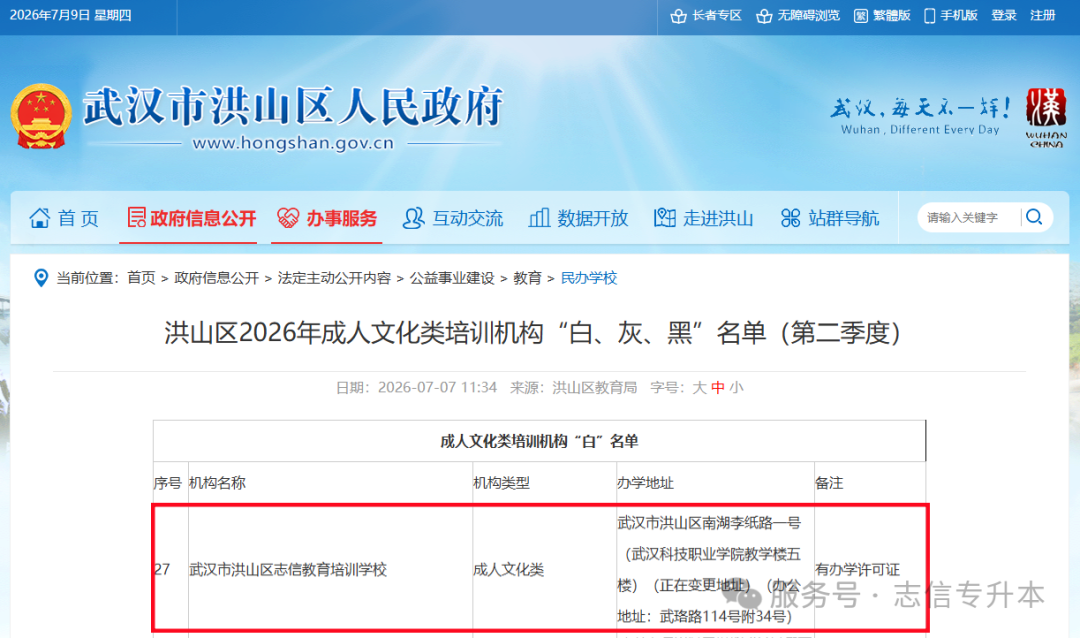Screen dimensions: 1080x638
Task: Click the 民办学校 breadcrumb link
Action: 589,278
